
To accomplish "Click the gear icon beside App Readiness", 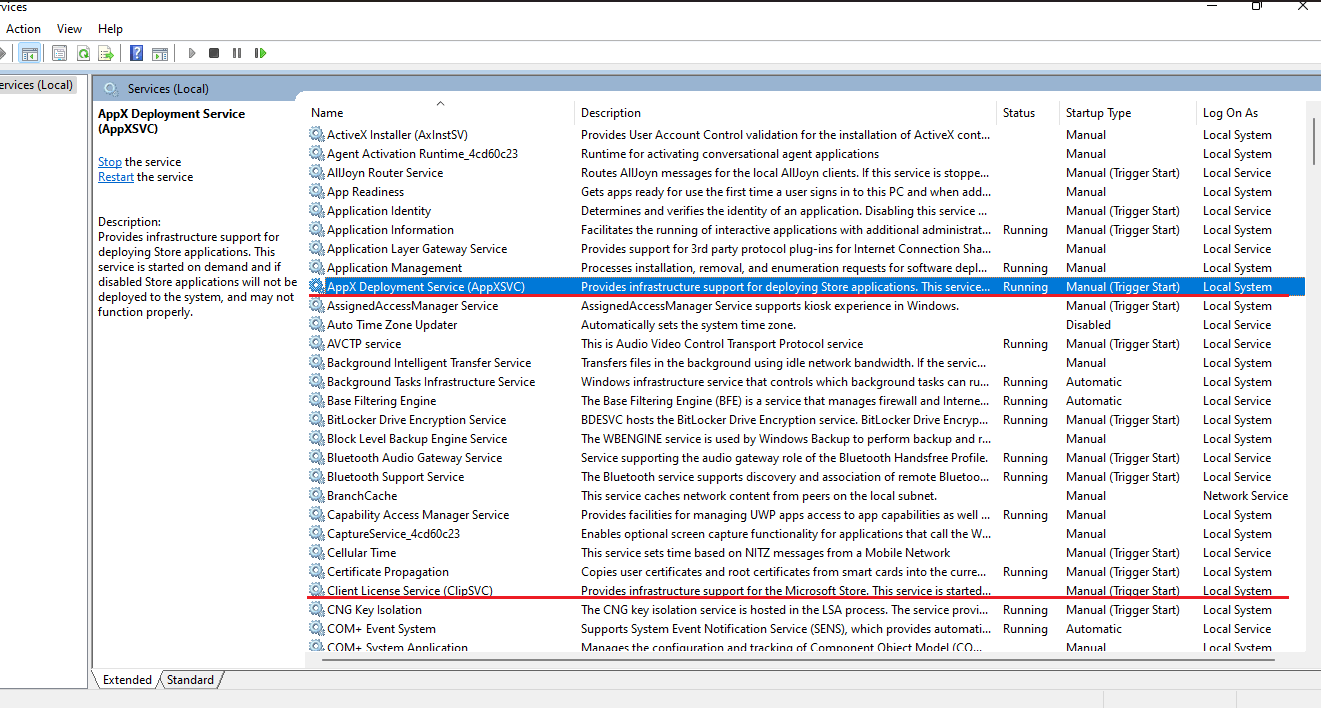I will click(x=317, y=192).
